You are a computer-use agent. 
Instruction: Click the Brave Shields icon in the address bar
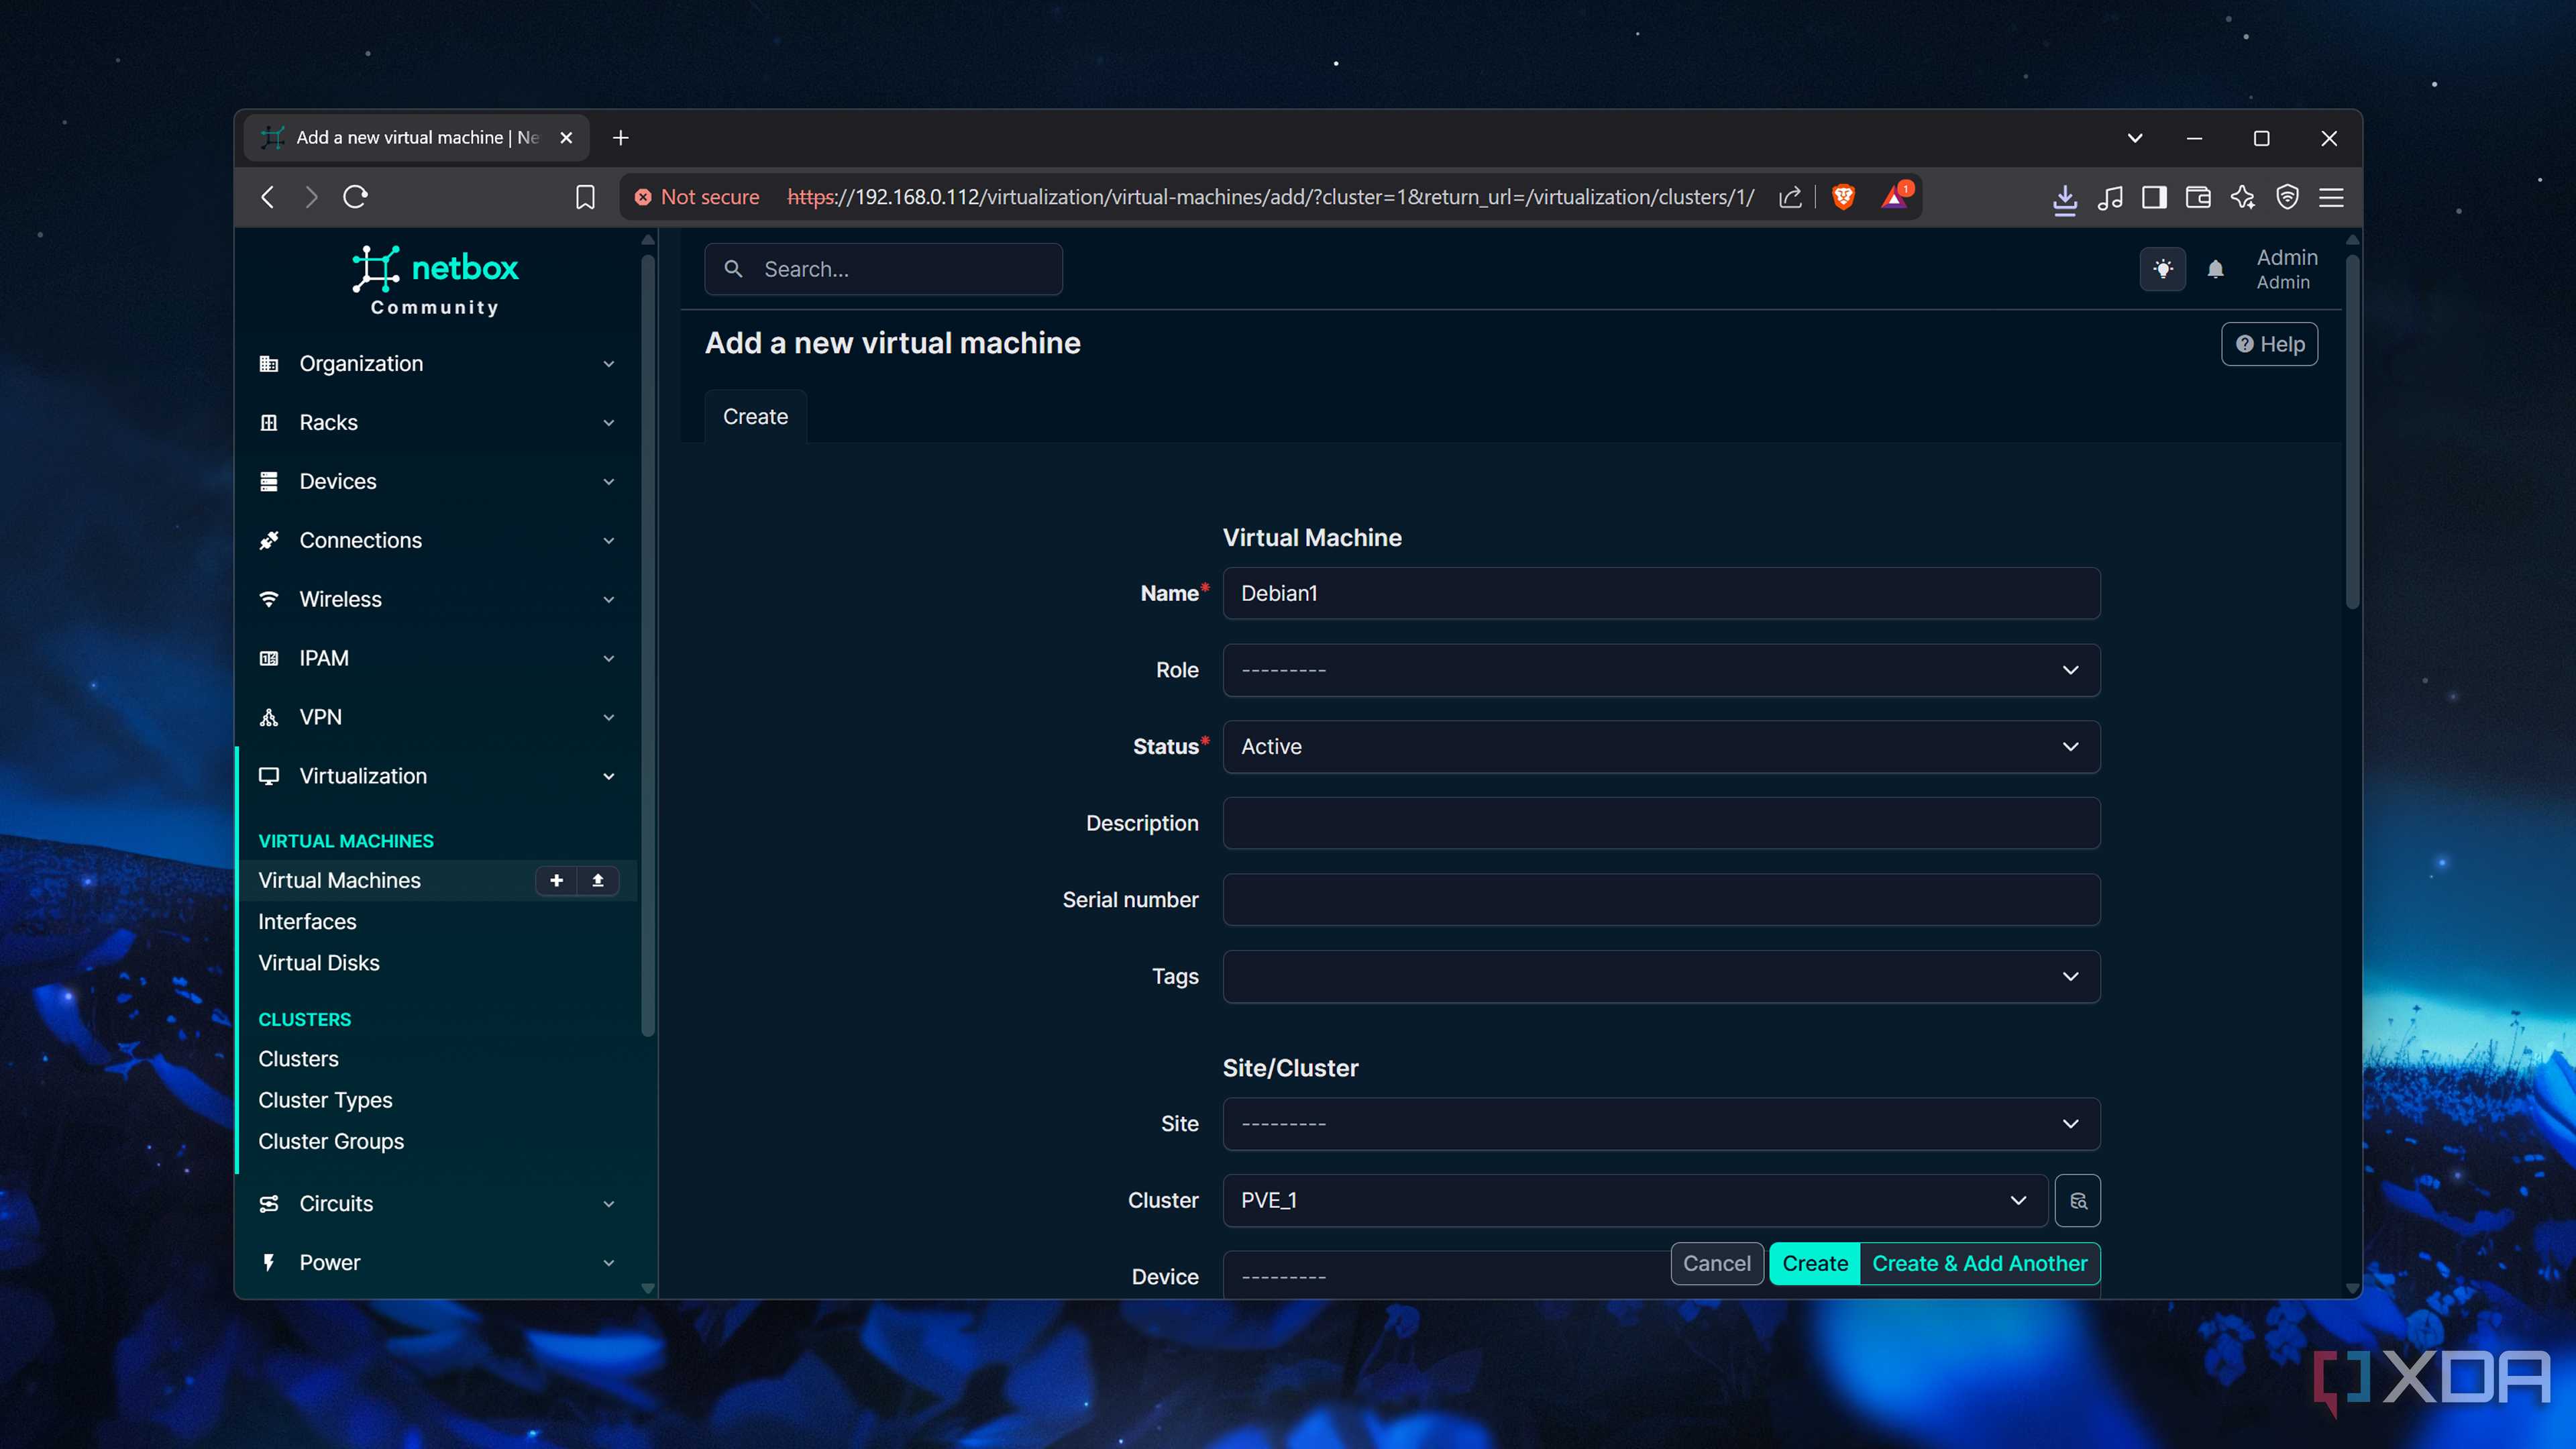click(x=1843, y=197)
